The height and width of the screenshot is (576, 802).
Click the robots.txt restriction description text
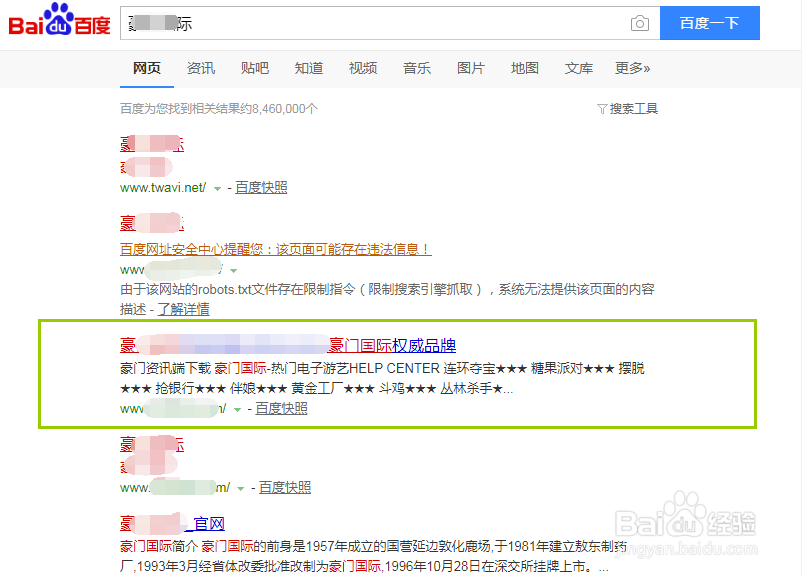click(x=387, y=299)
